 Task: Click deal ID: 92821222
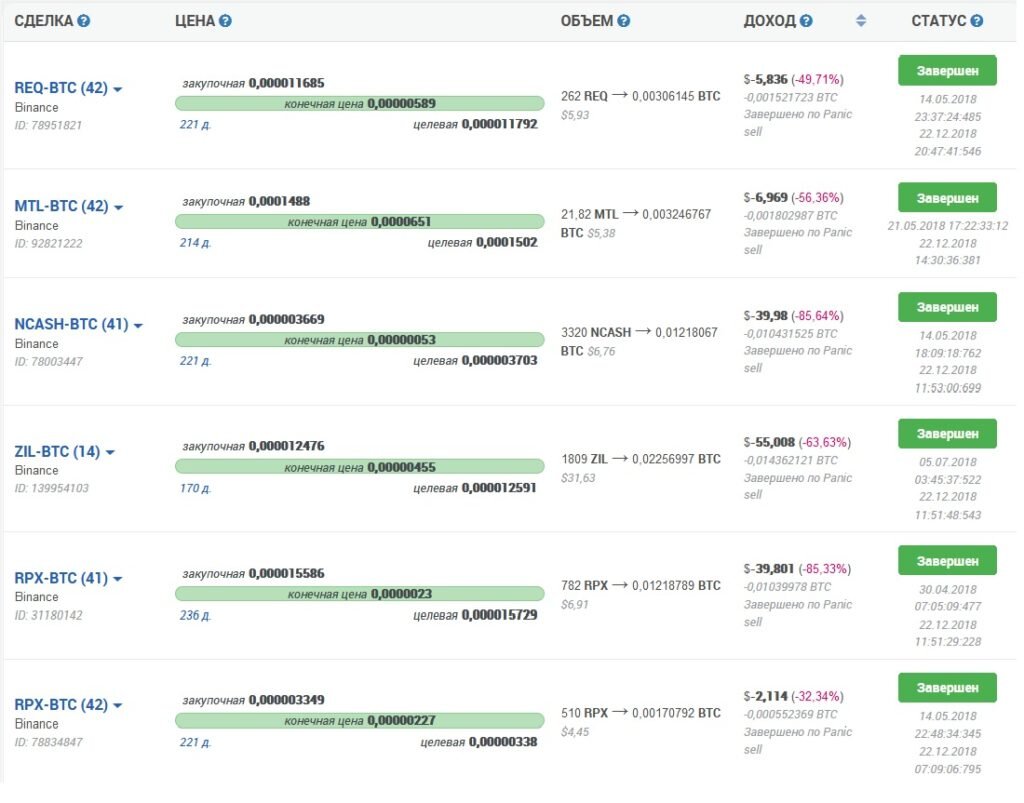(48, 244)
